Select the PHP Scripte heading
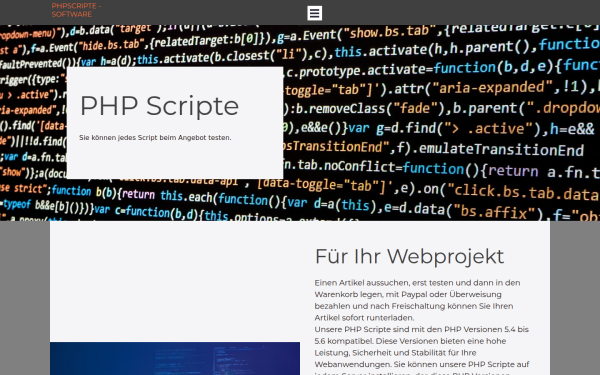The height and width of the screenshot is (375, 600). click(x=159, y=106)
